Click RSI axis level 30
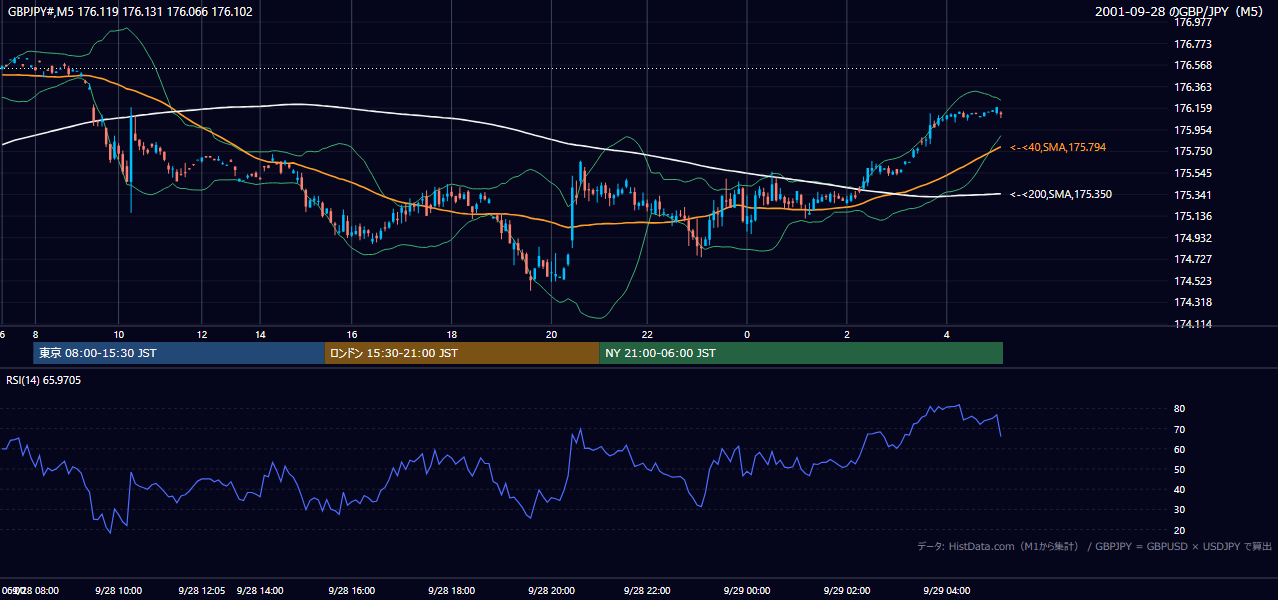This screenshot has height=600, width=1278. pos(1180,509)
